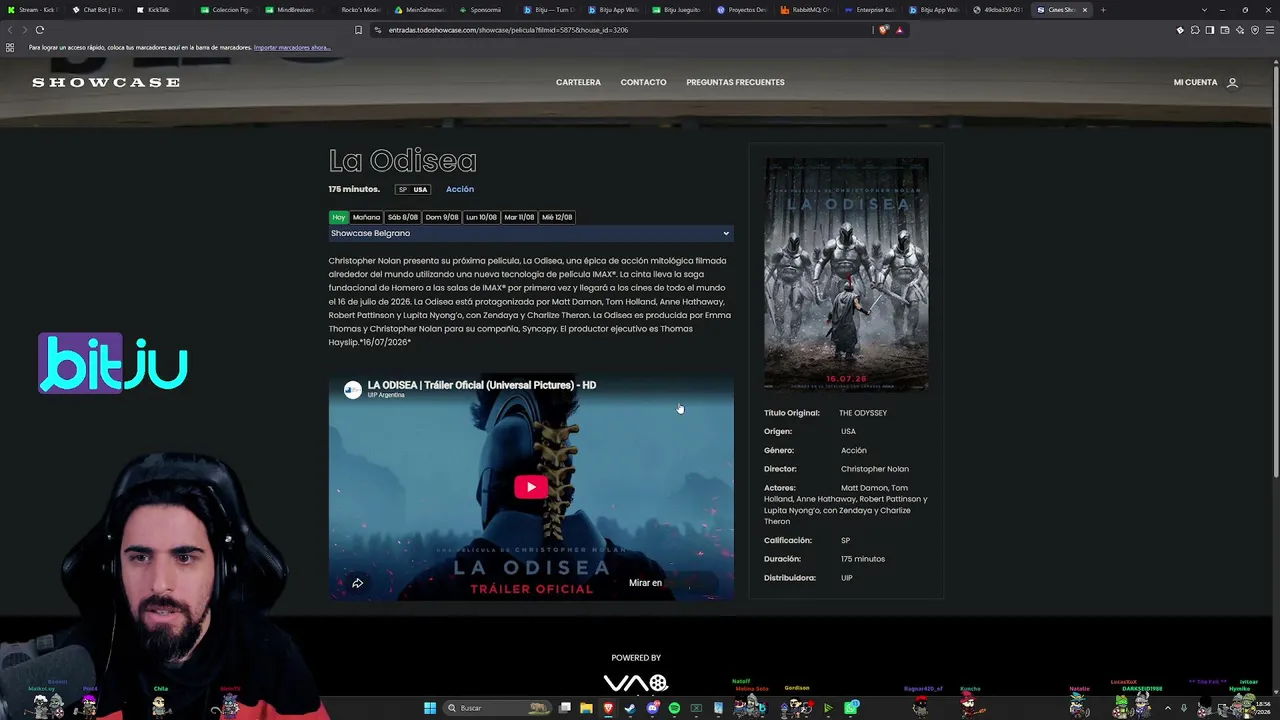Click the director name Christopher Nolan
Screen dimensions: 1280x720
click(875, 469)
